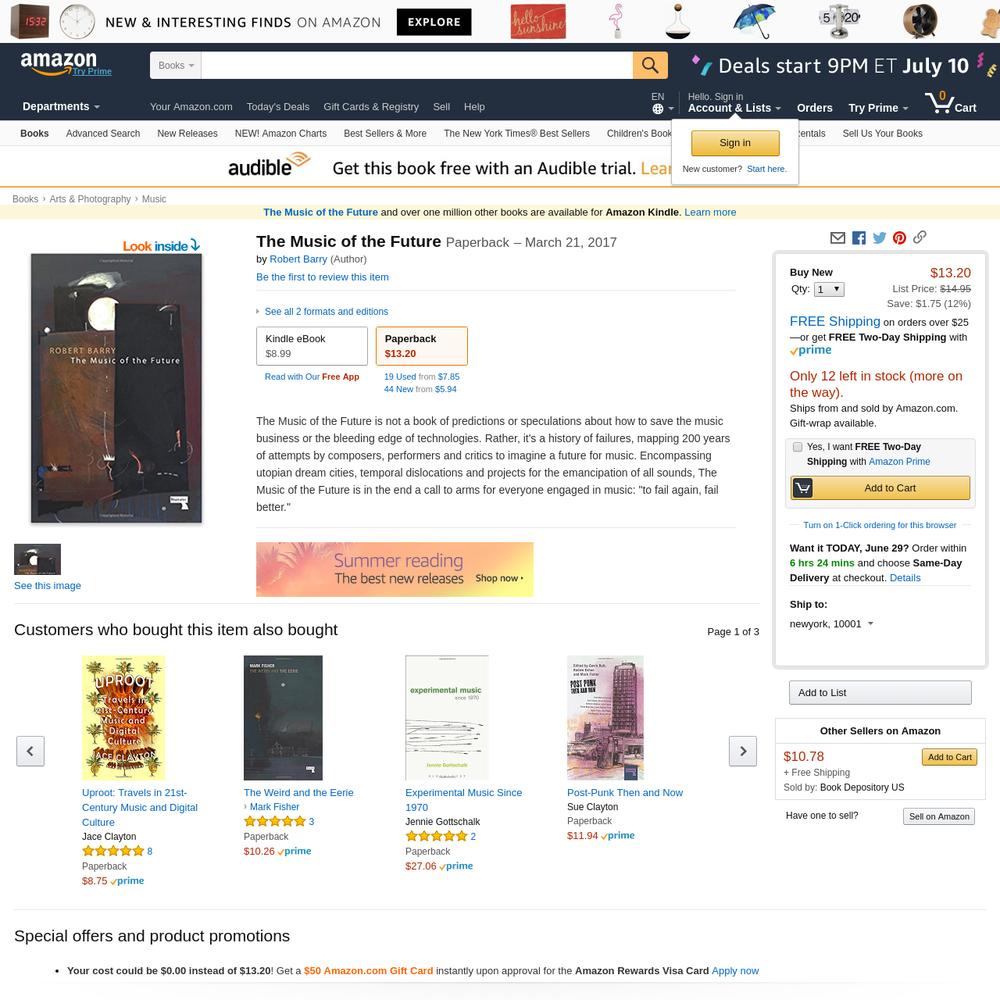Image resolution: width=1000 pixels, height=1000 pixels.
Task: Show next carousel page arrow
Action: pos(742,751)
